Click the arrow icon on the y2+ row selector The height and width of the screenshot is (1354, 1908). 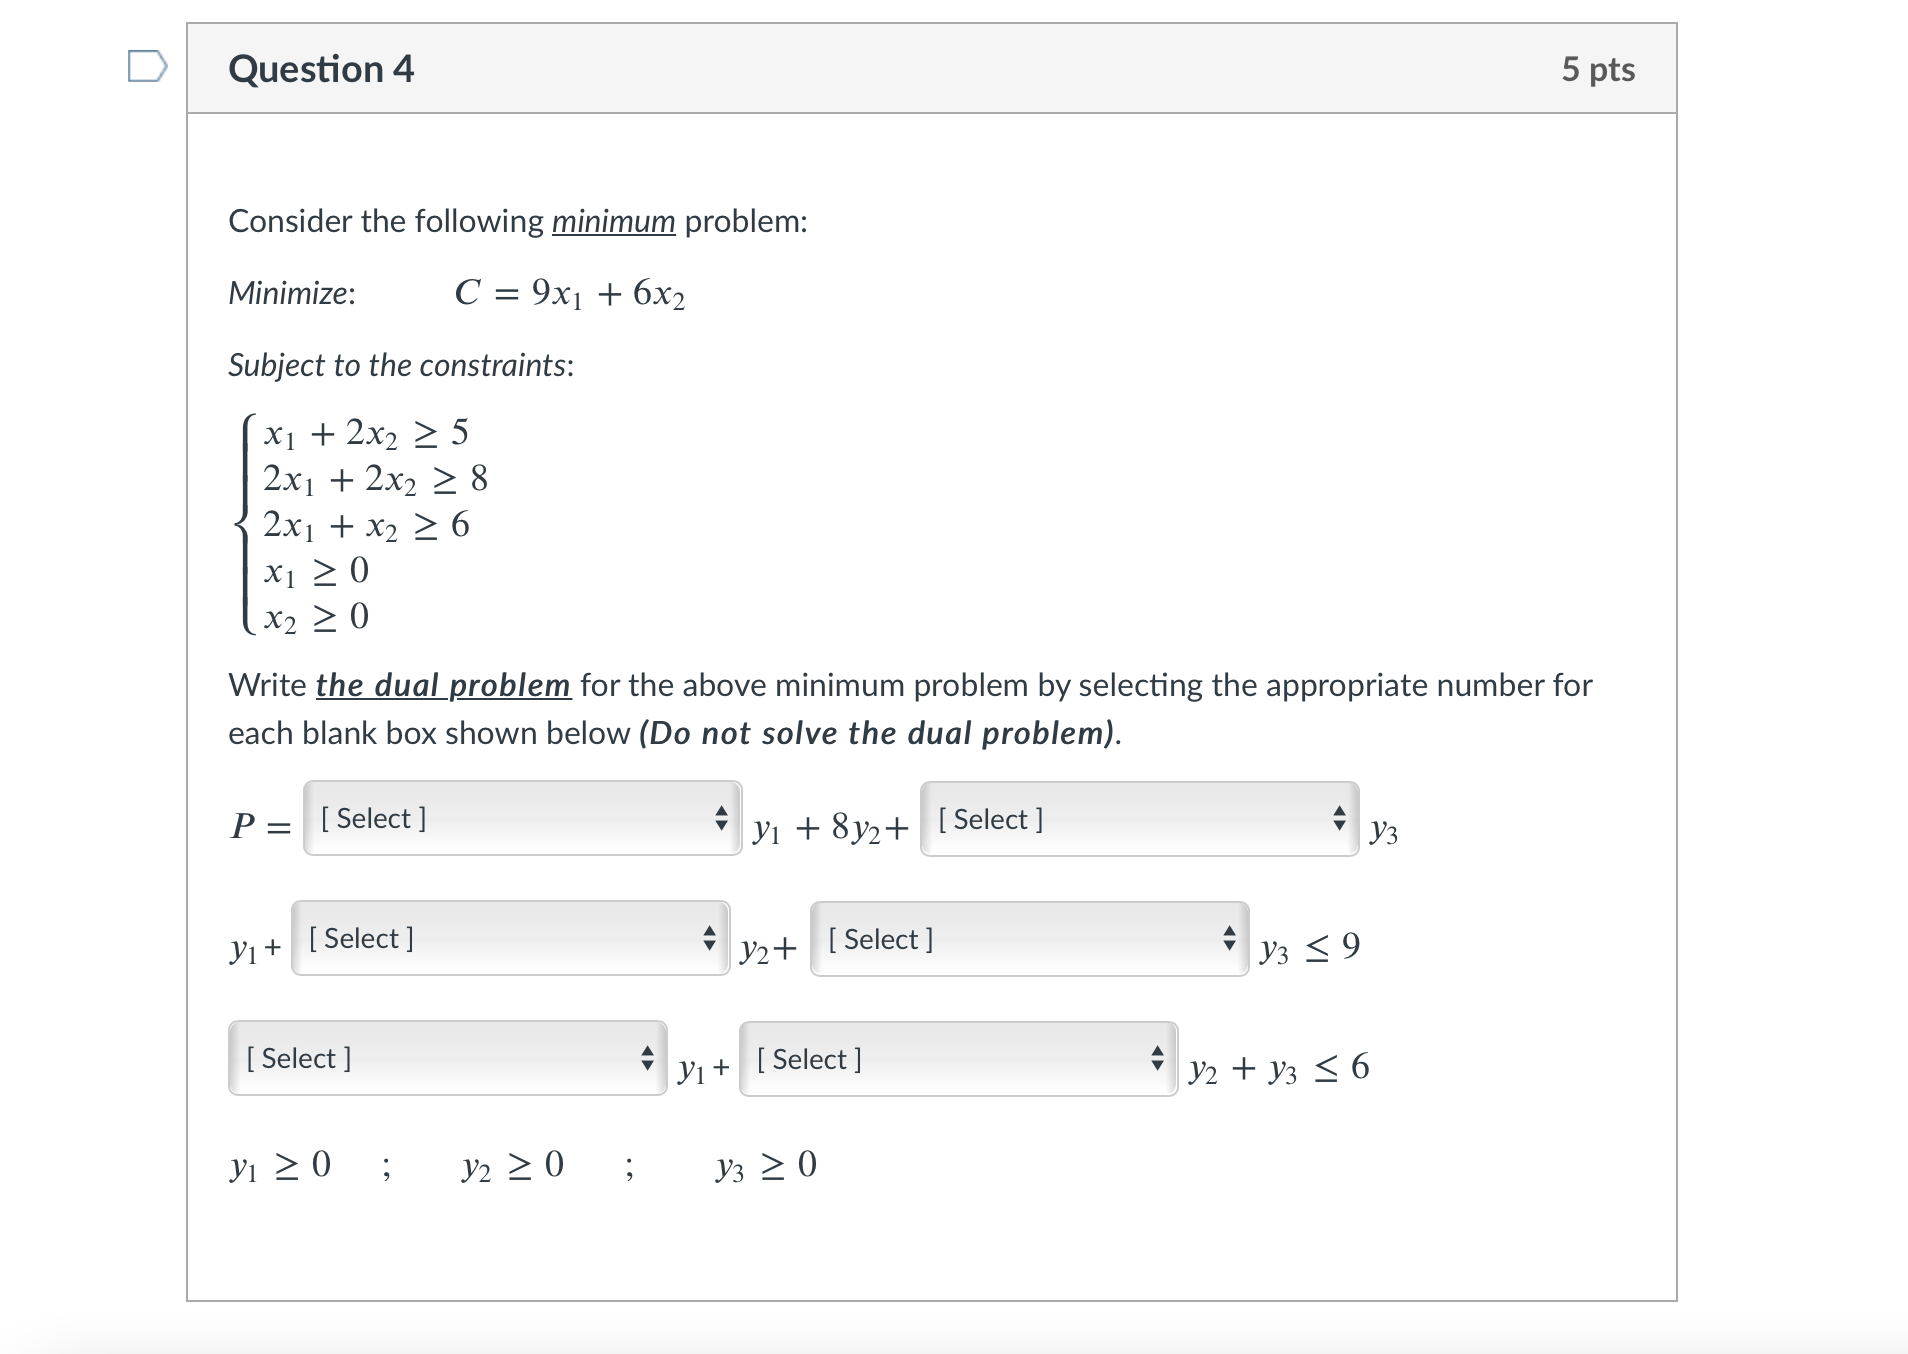point(709,940)
